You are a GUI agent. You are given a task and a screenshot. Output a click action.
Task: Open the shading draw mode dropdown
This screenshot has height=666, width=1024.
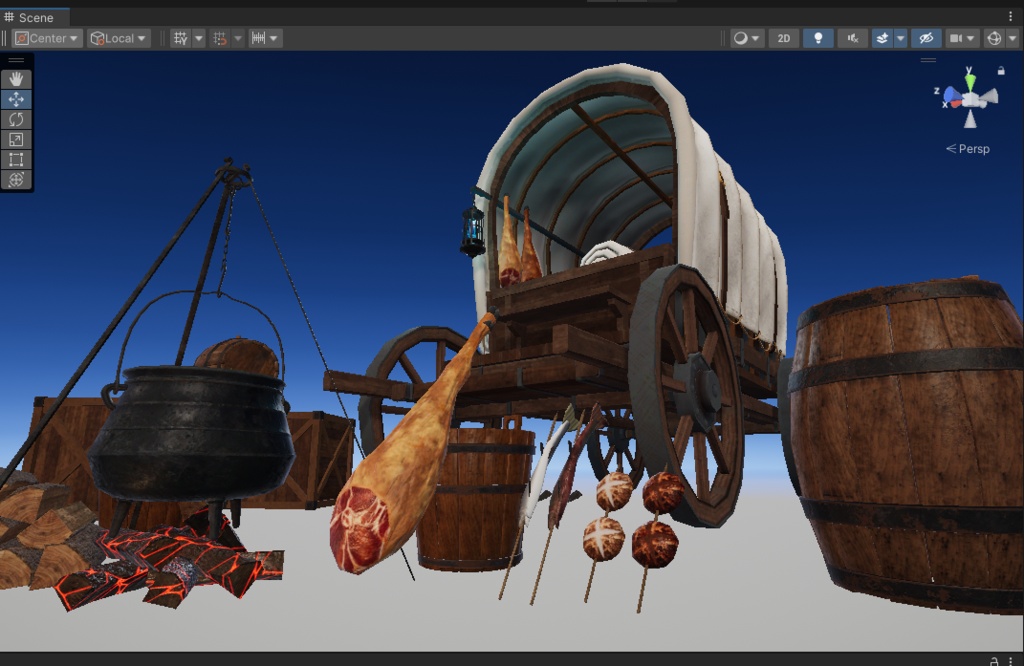746,39
